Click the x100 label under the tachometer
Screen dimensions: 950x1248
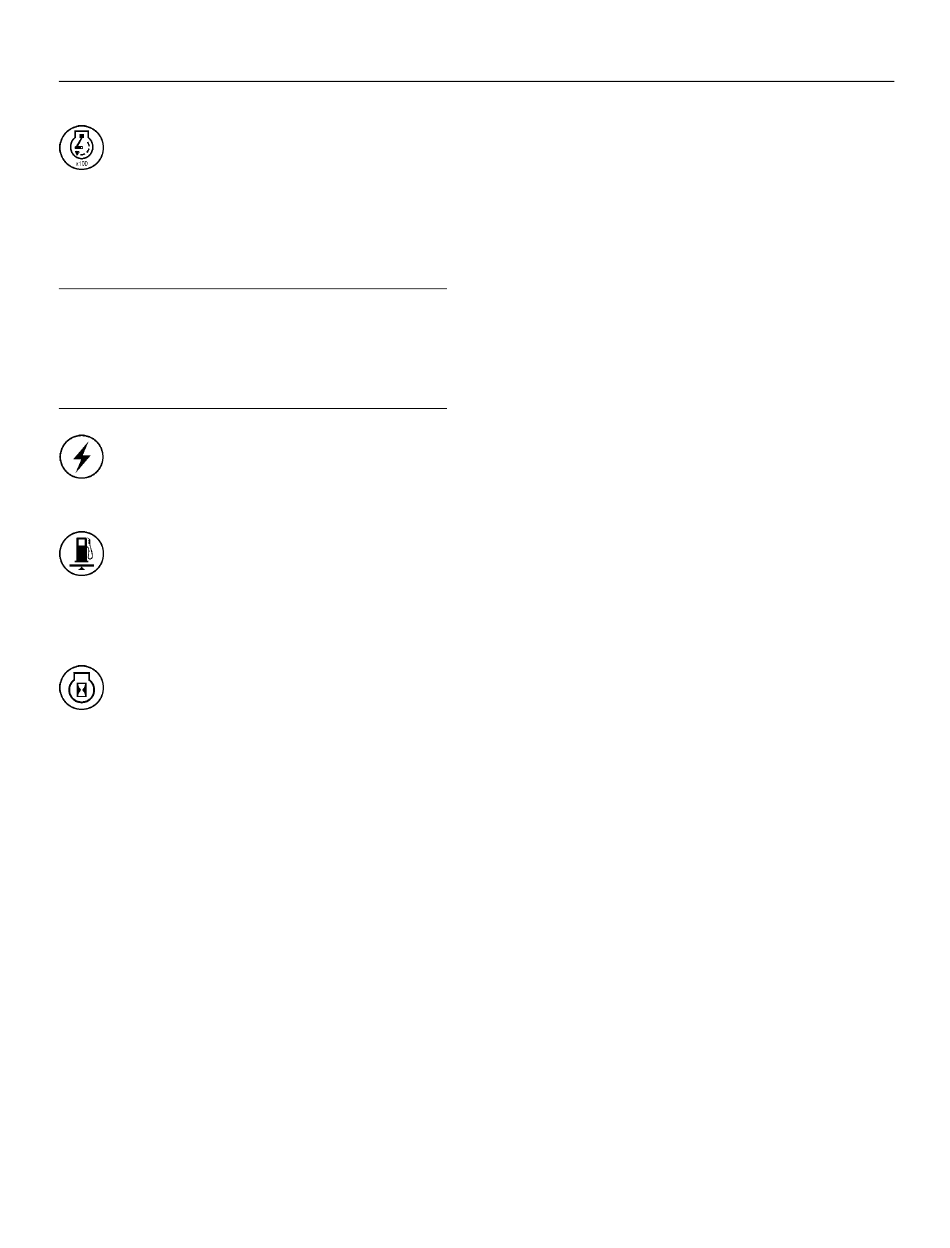point(82,161)
